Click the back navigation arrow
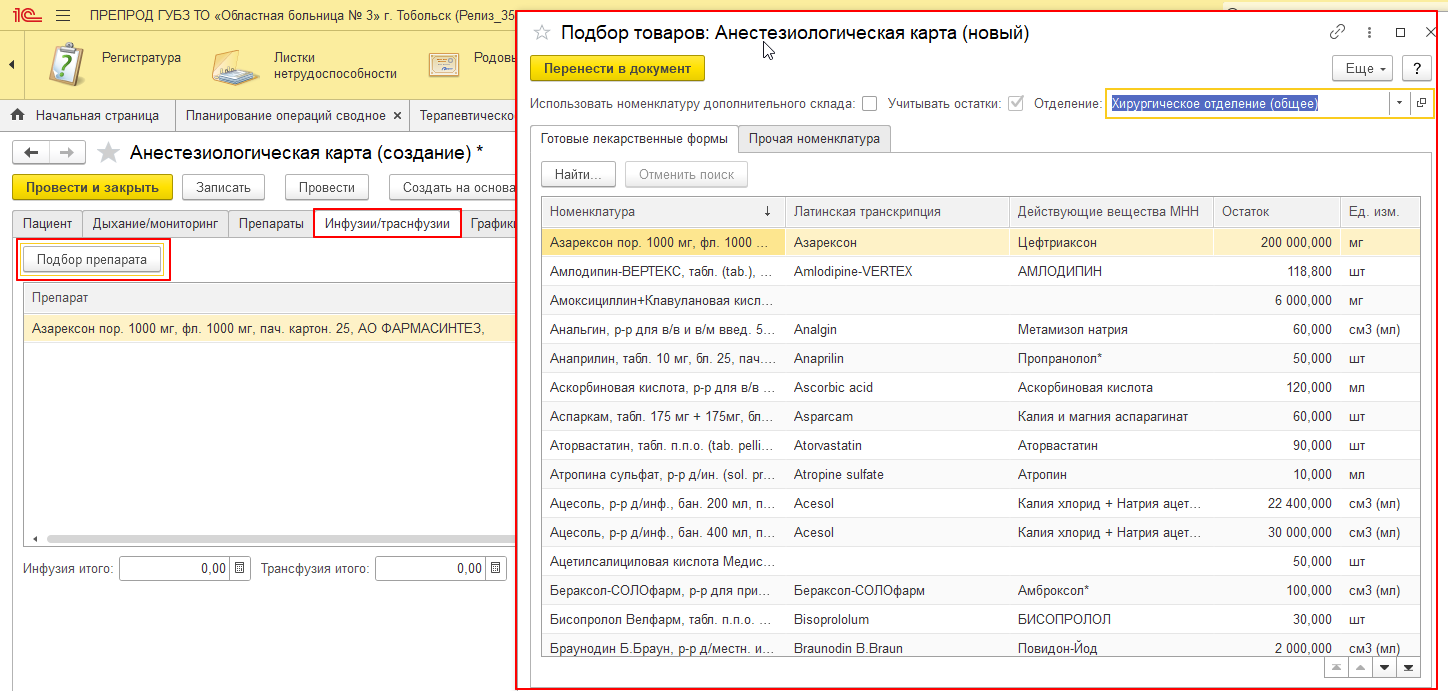The width and height of the screenshot is (1448, 691). [31, 153]
